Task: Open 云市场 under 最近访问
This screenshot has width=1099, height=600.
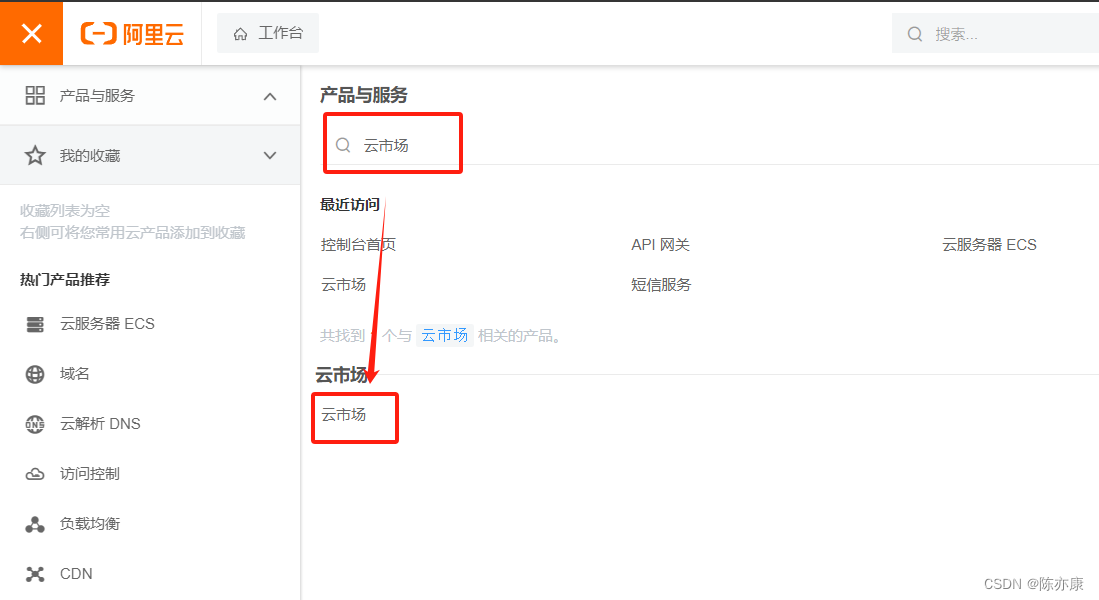Action: tap(343, 285)
